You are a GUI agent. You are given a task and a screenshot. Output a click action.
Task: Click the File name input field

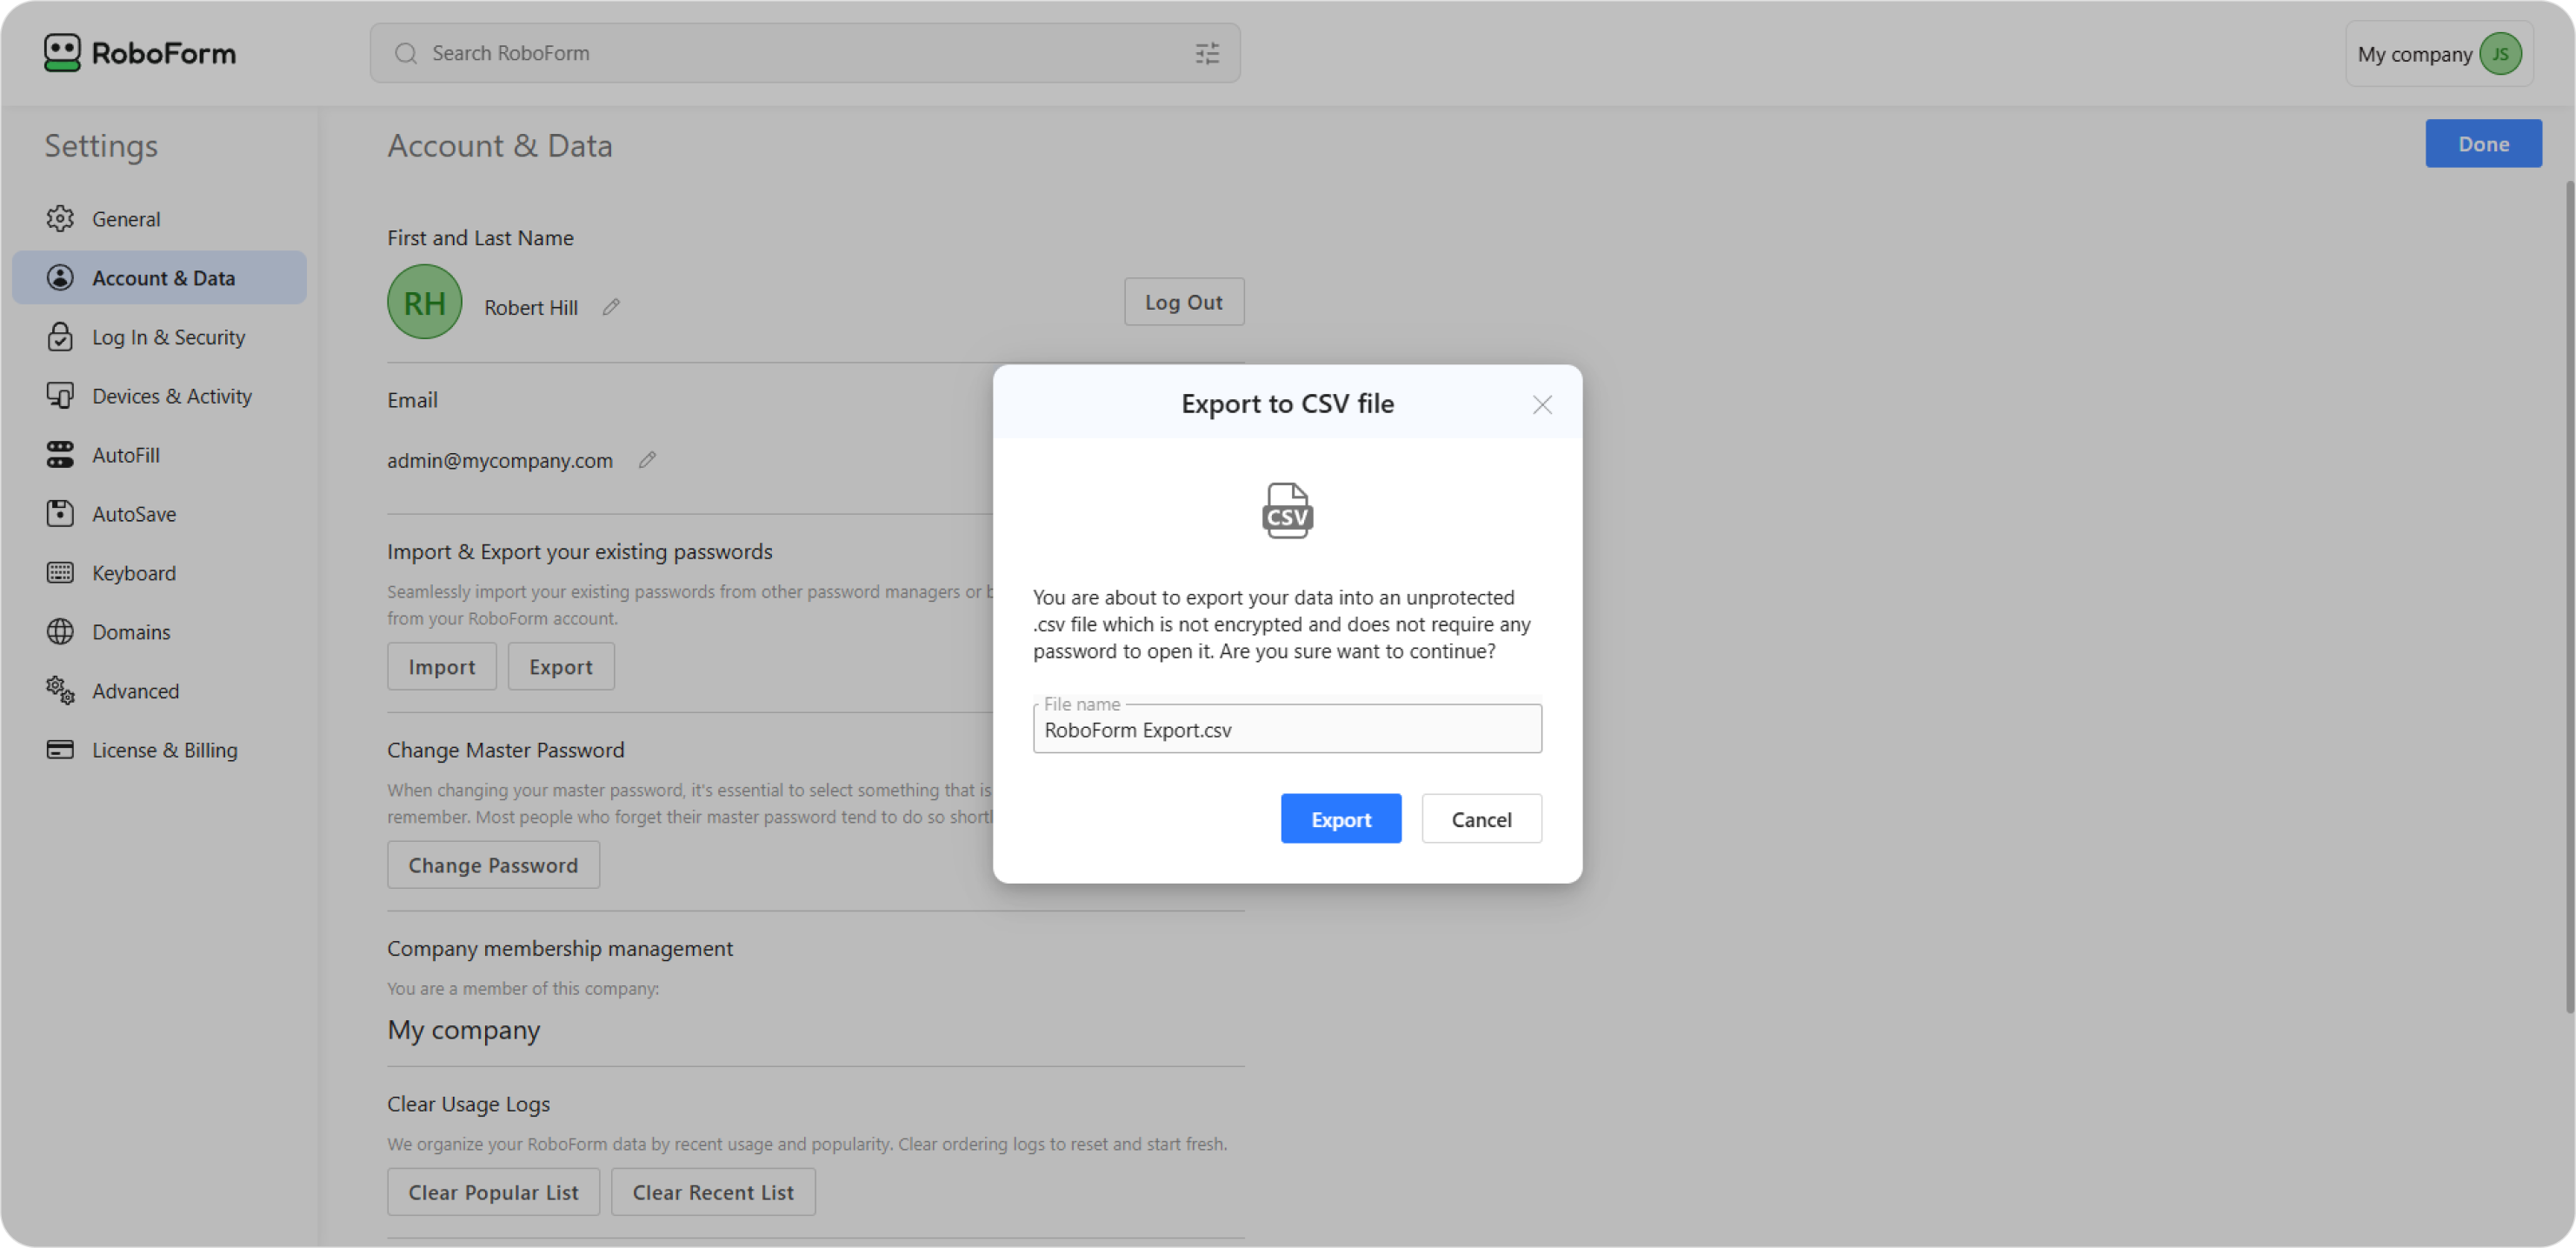point(1287,729)
